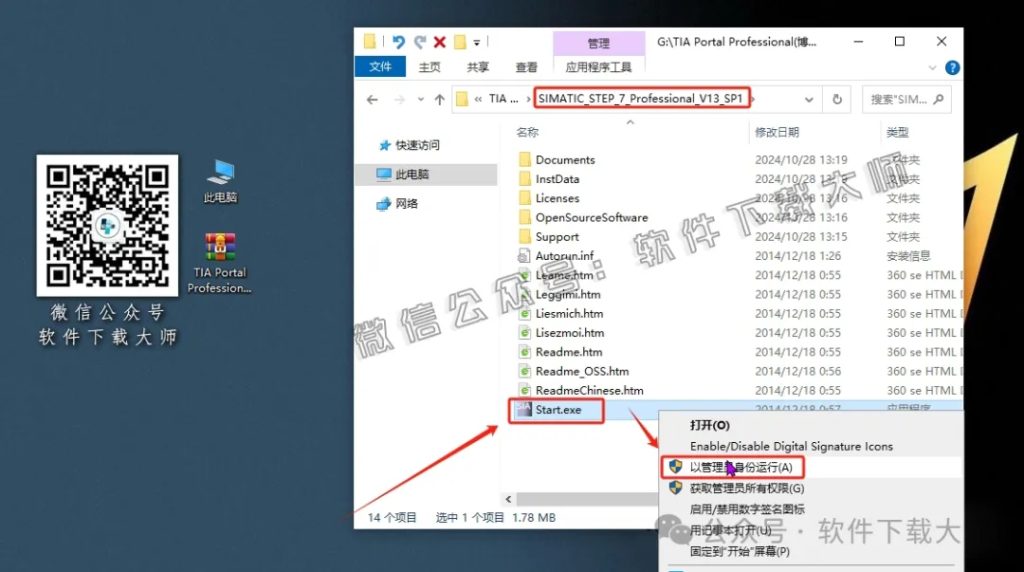Switch to the 查看 ribbon tab

pos(526,67)
